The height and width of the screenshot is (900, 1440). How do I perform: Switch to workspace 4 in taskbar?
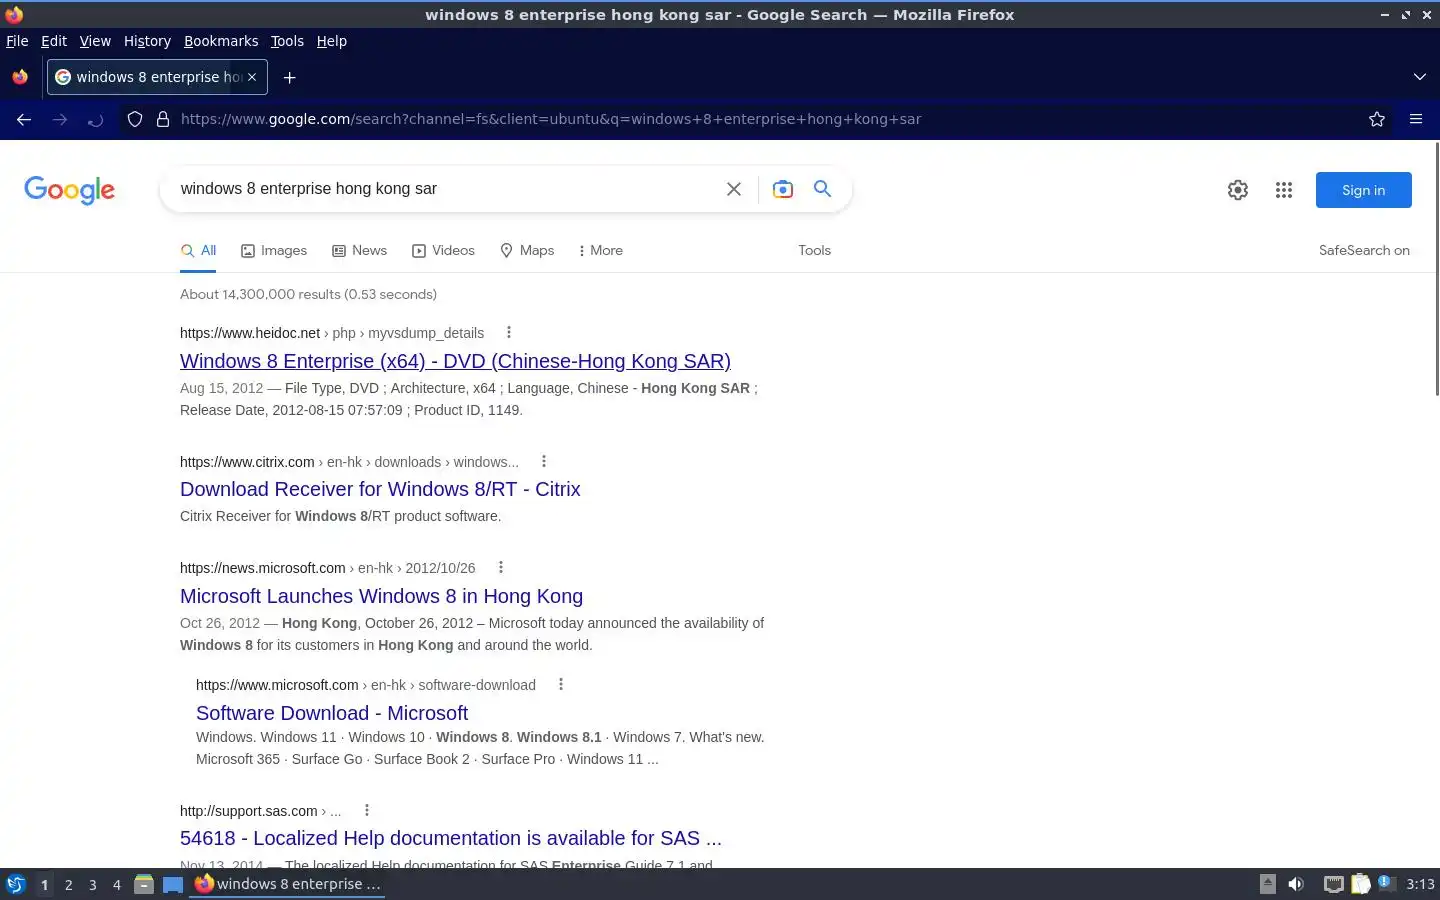(117, 884)
